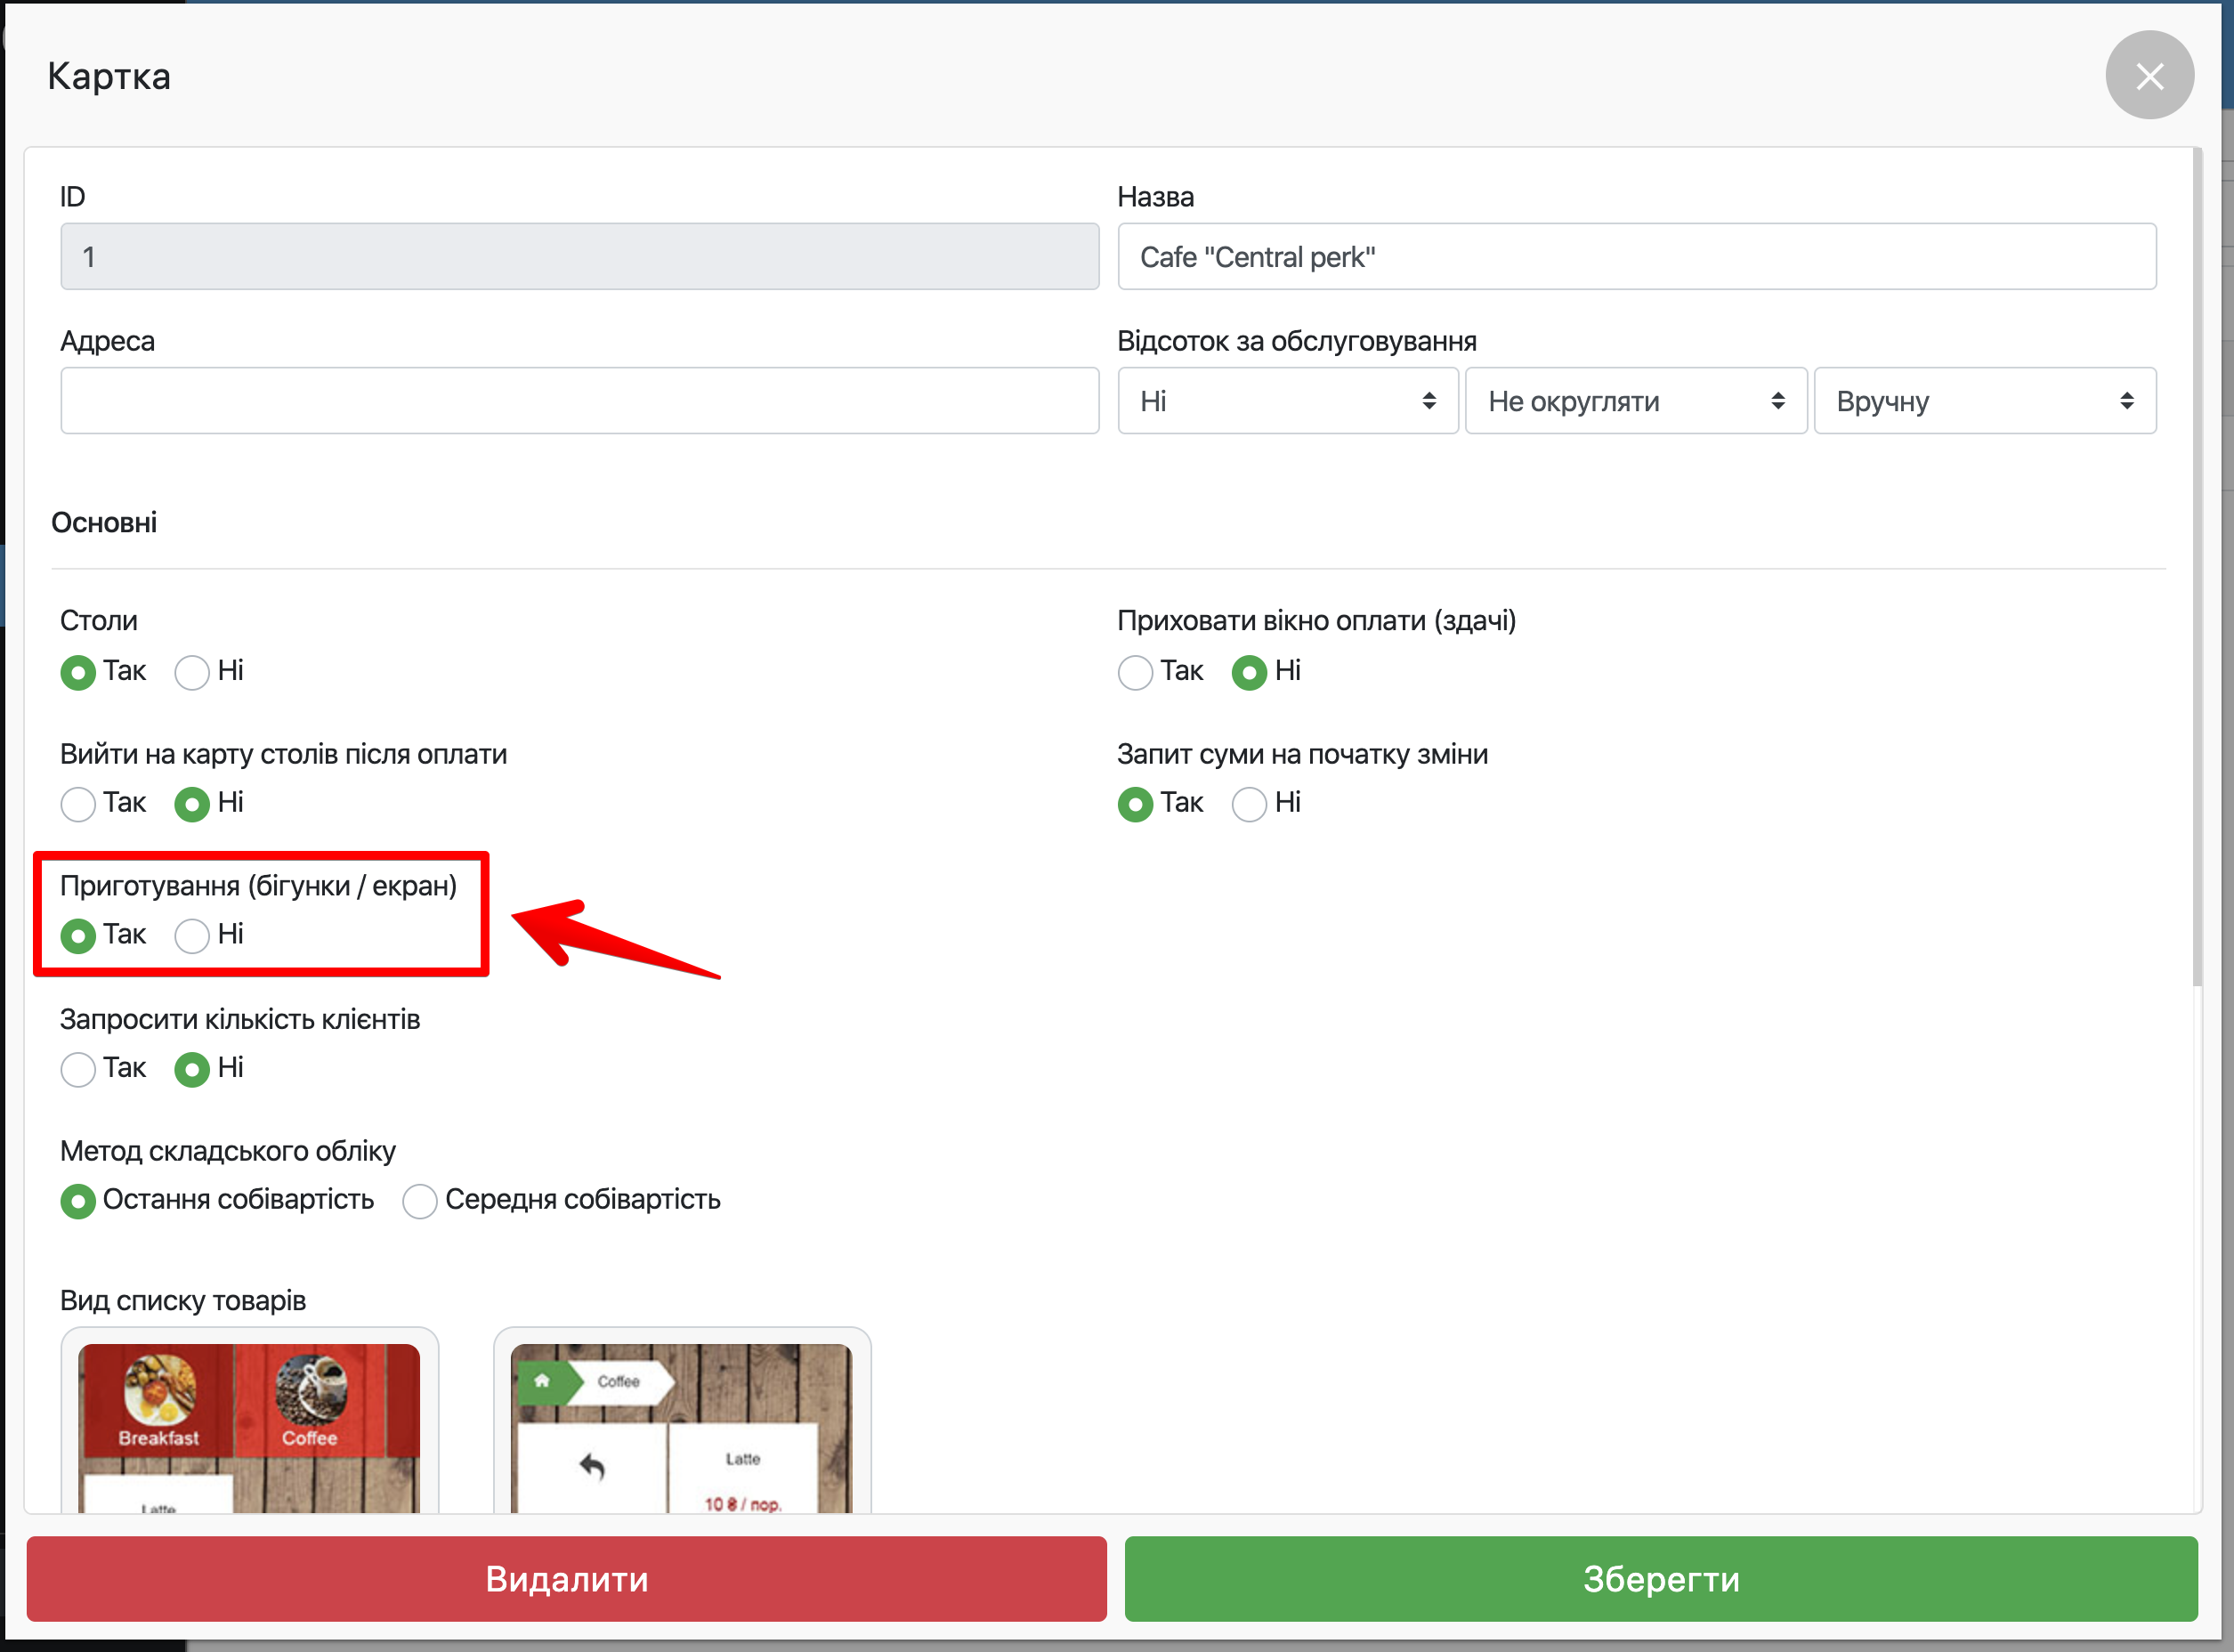Open the Вручну dropdown
The height and width of the screenshot is (1652, 2234).
coord(1984,401)
